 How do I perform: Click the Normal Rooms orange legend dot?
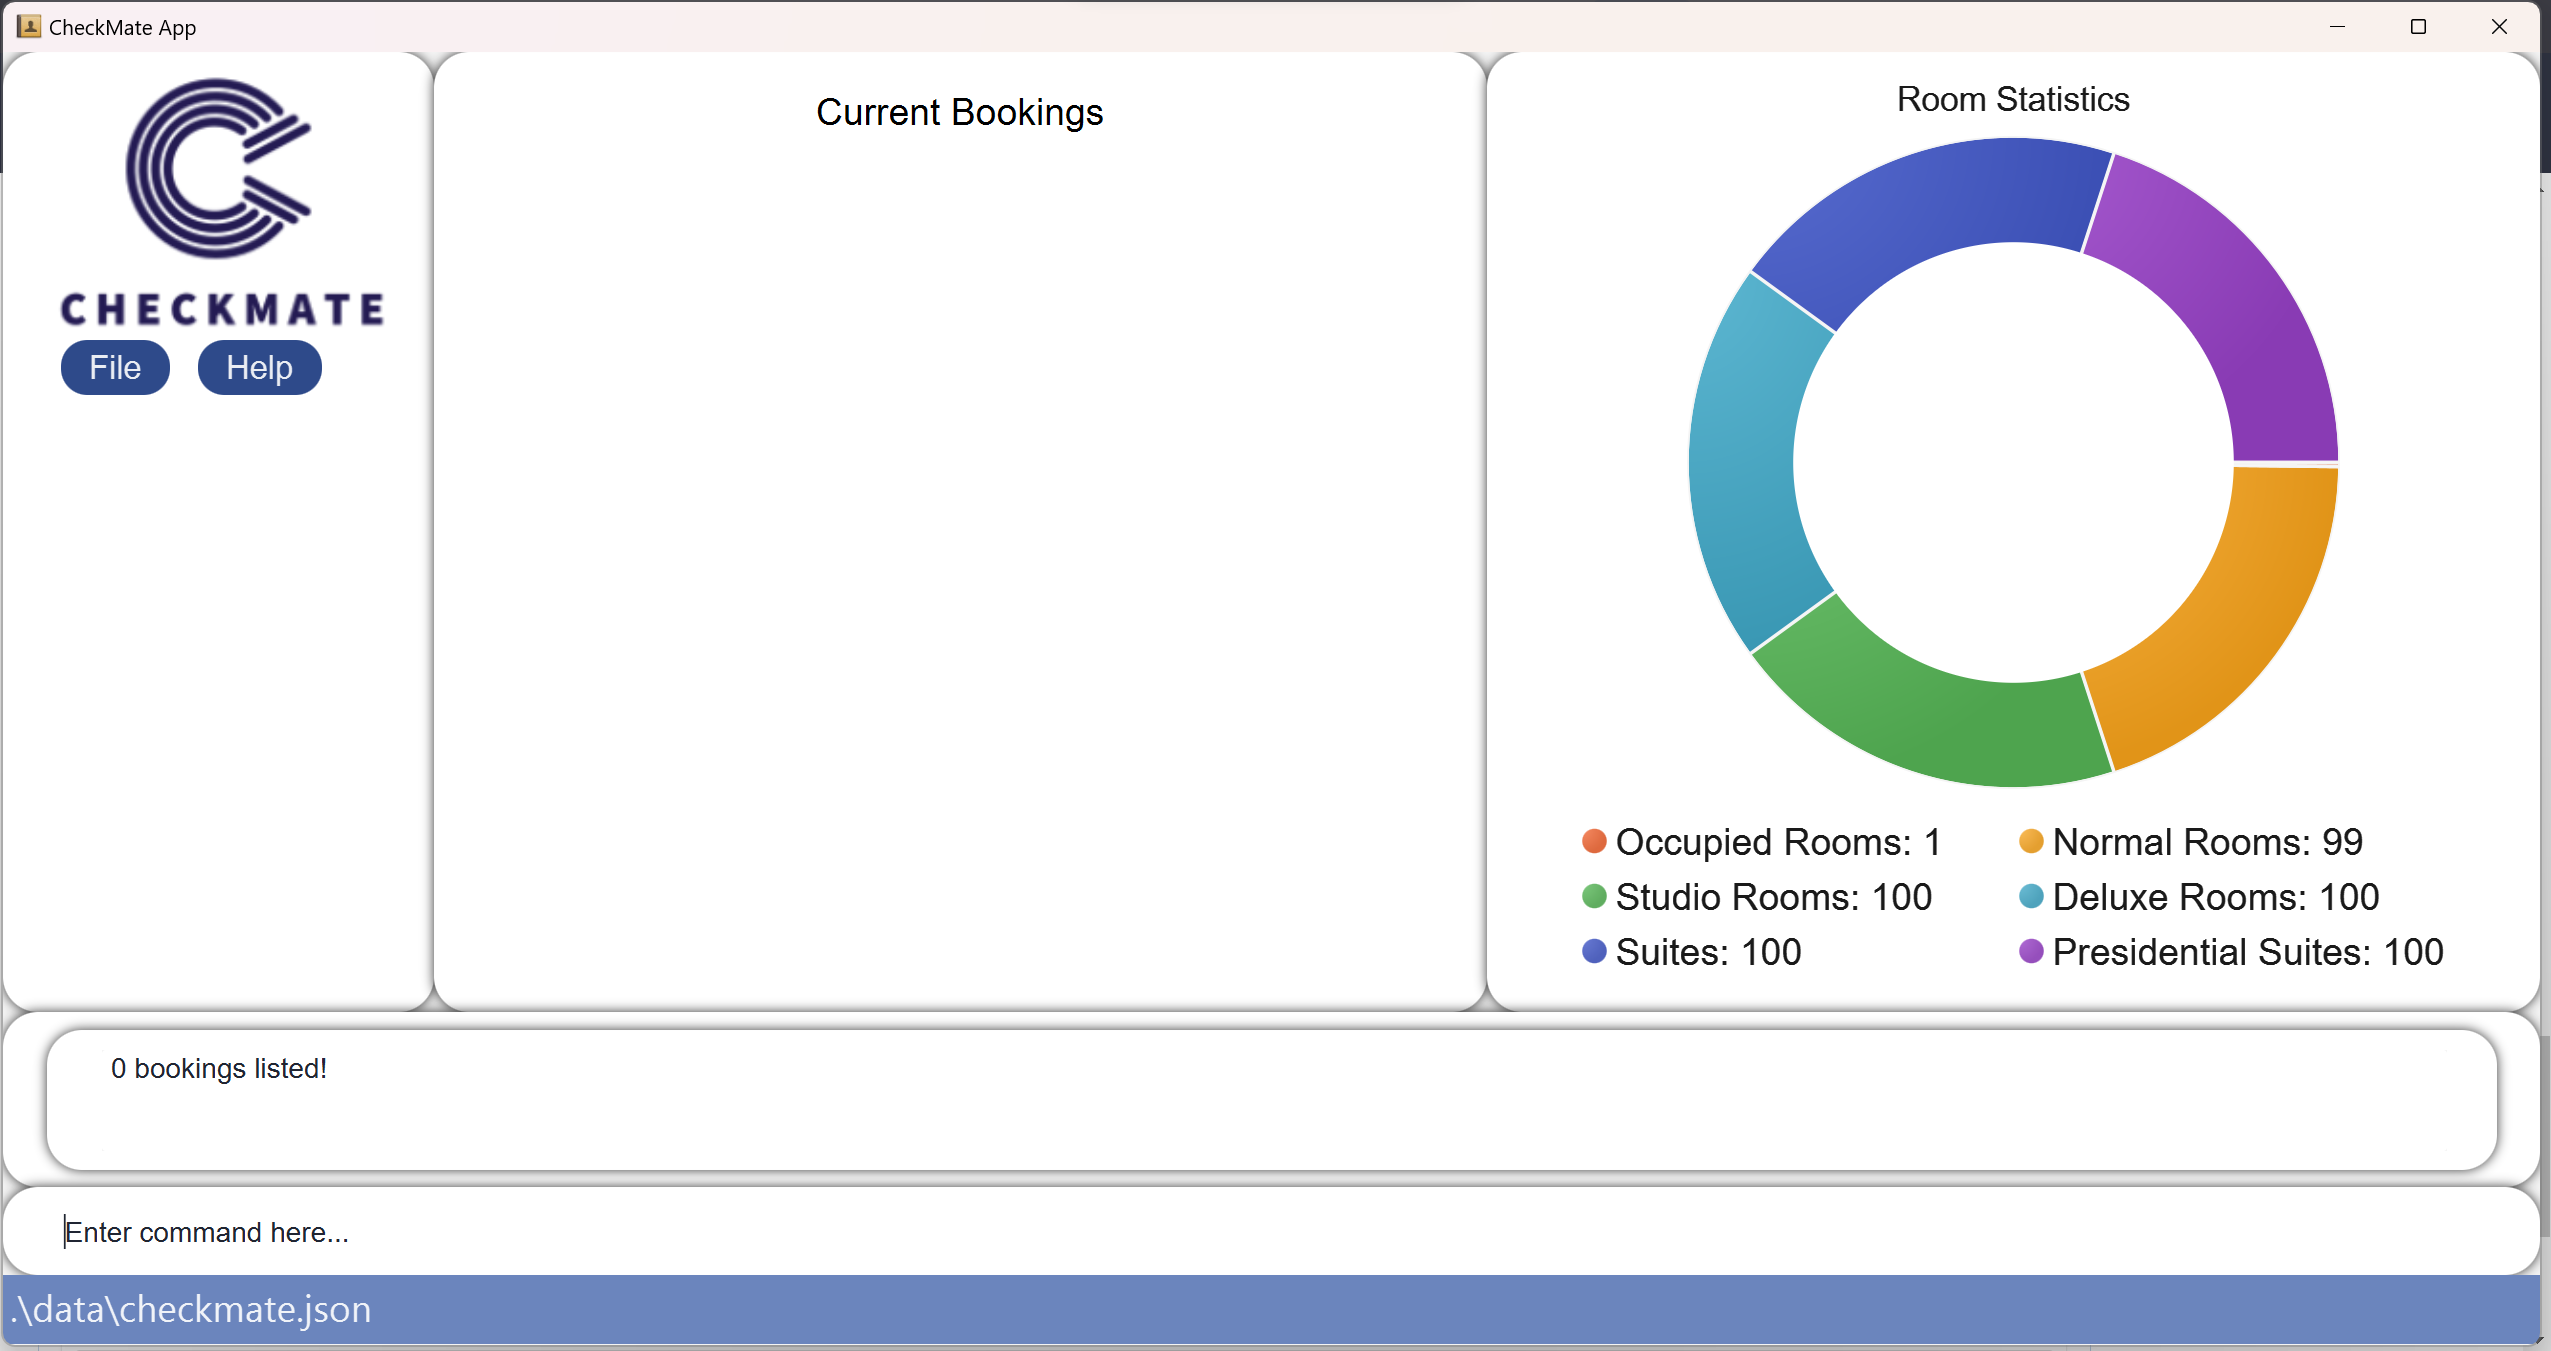[x=2030, y=841]
